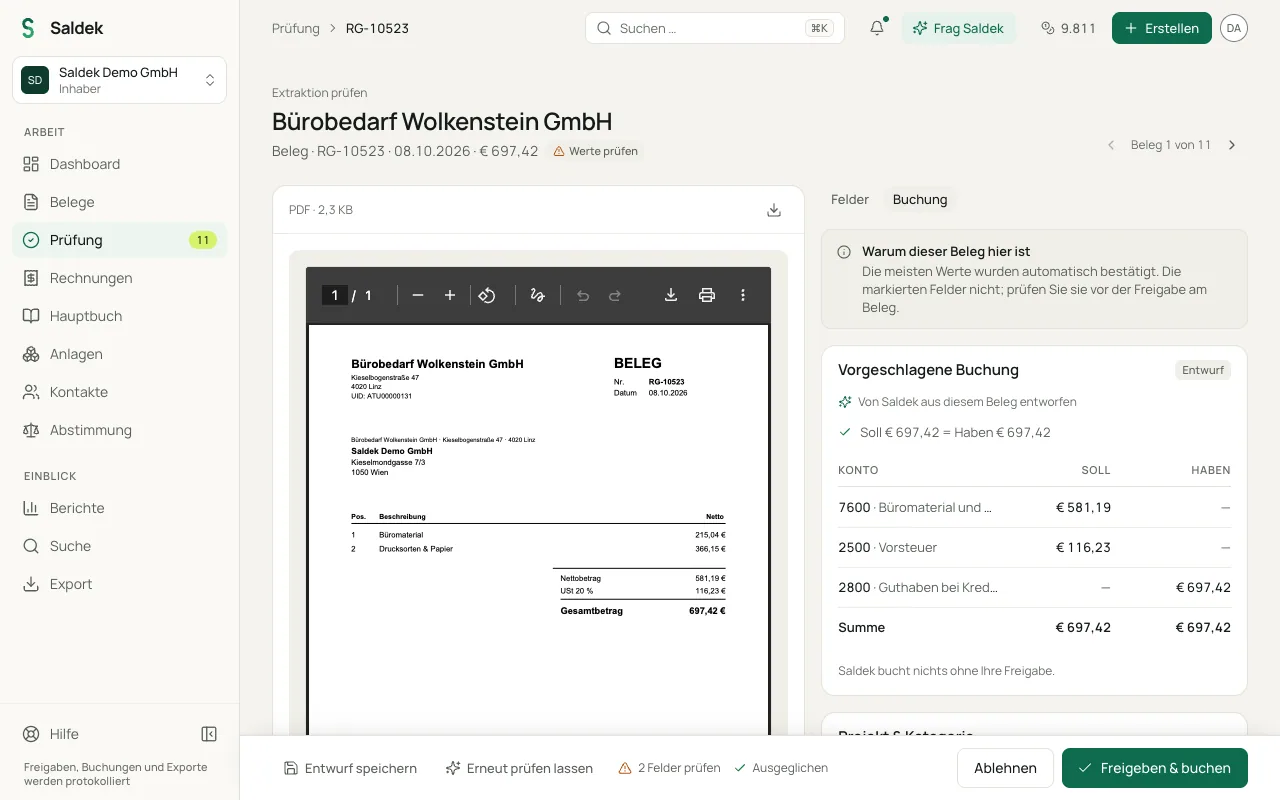Open the PDF viewer more options menu

point(743,295)
